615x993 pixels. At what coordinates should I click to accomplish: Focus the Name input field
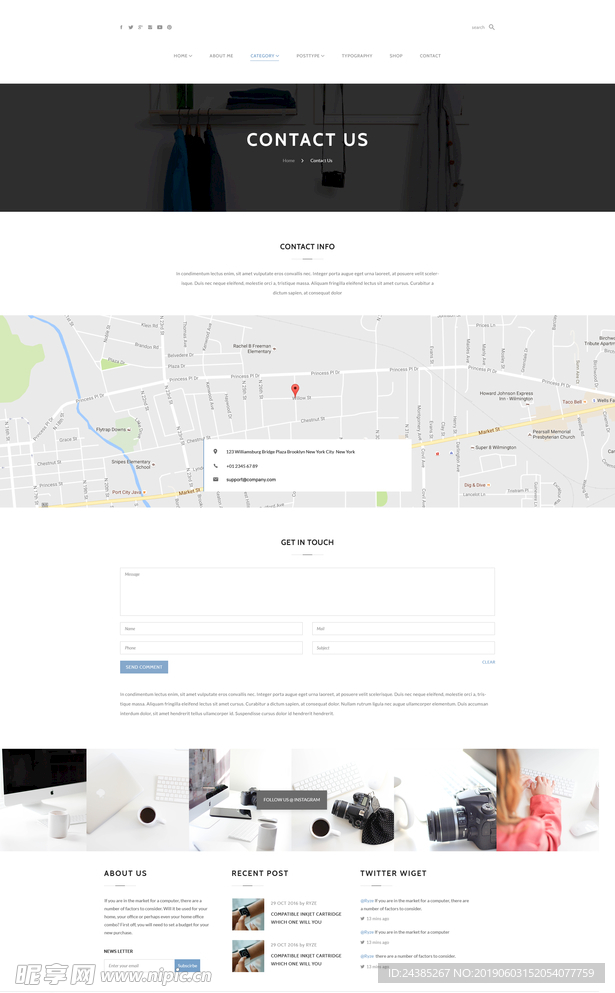coord(211,629)
